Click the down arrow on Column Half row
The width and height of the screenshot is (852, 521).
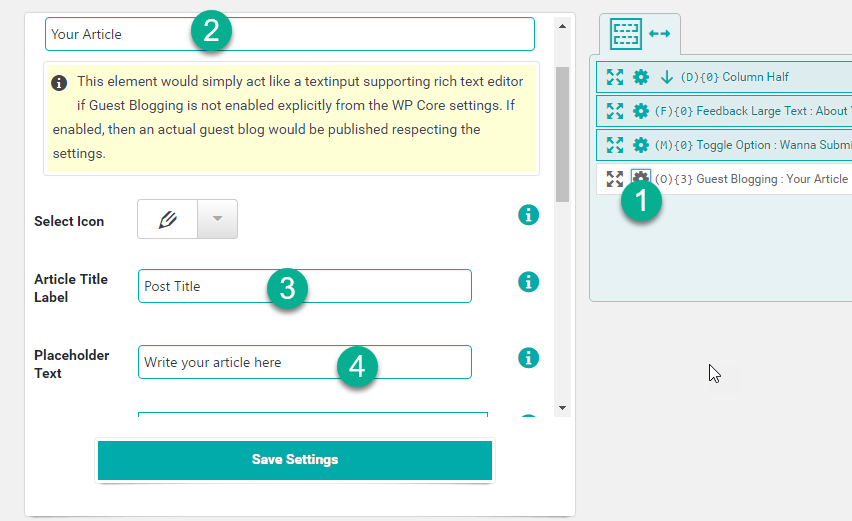click(x=666, y=77)
